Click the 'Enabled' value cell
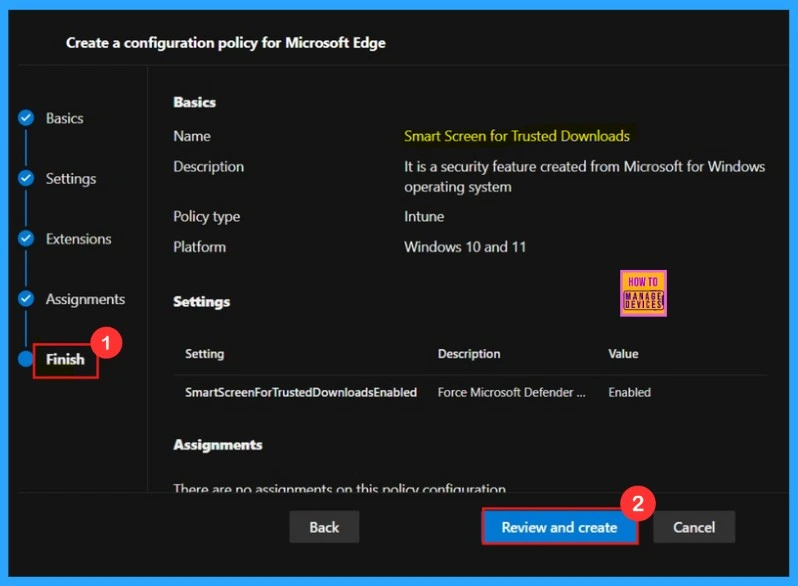 tap(630, 392)
